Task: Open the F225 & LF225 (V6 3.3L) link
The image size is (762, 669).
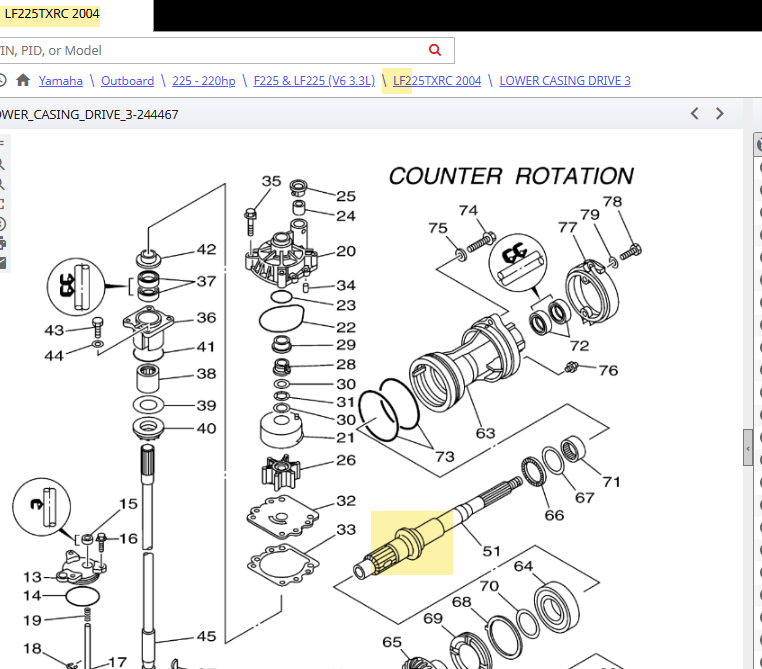Action: pos(314,81)
